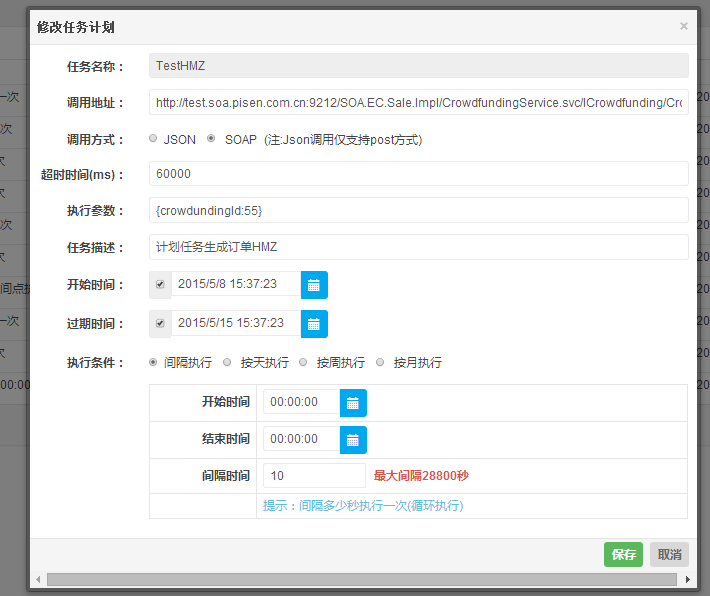Open time picker for interval 开始时间
The height and width of the screenshot is (596, 710).
[353, 403]
